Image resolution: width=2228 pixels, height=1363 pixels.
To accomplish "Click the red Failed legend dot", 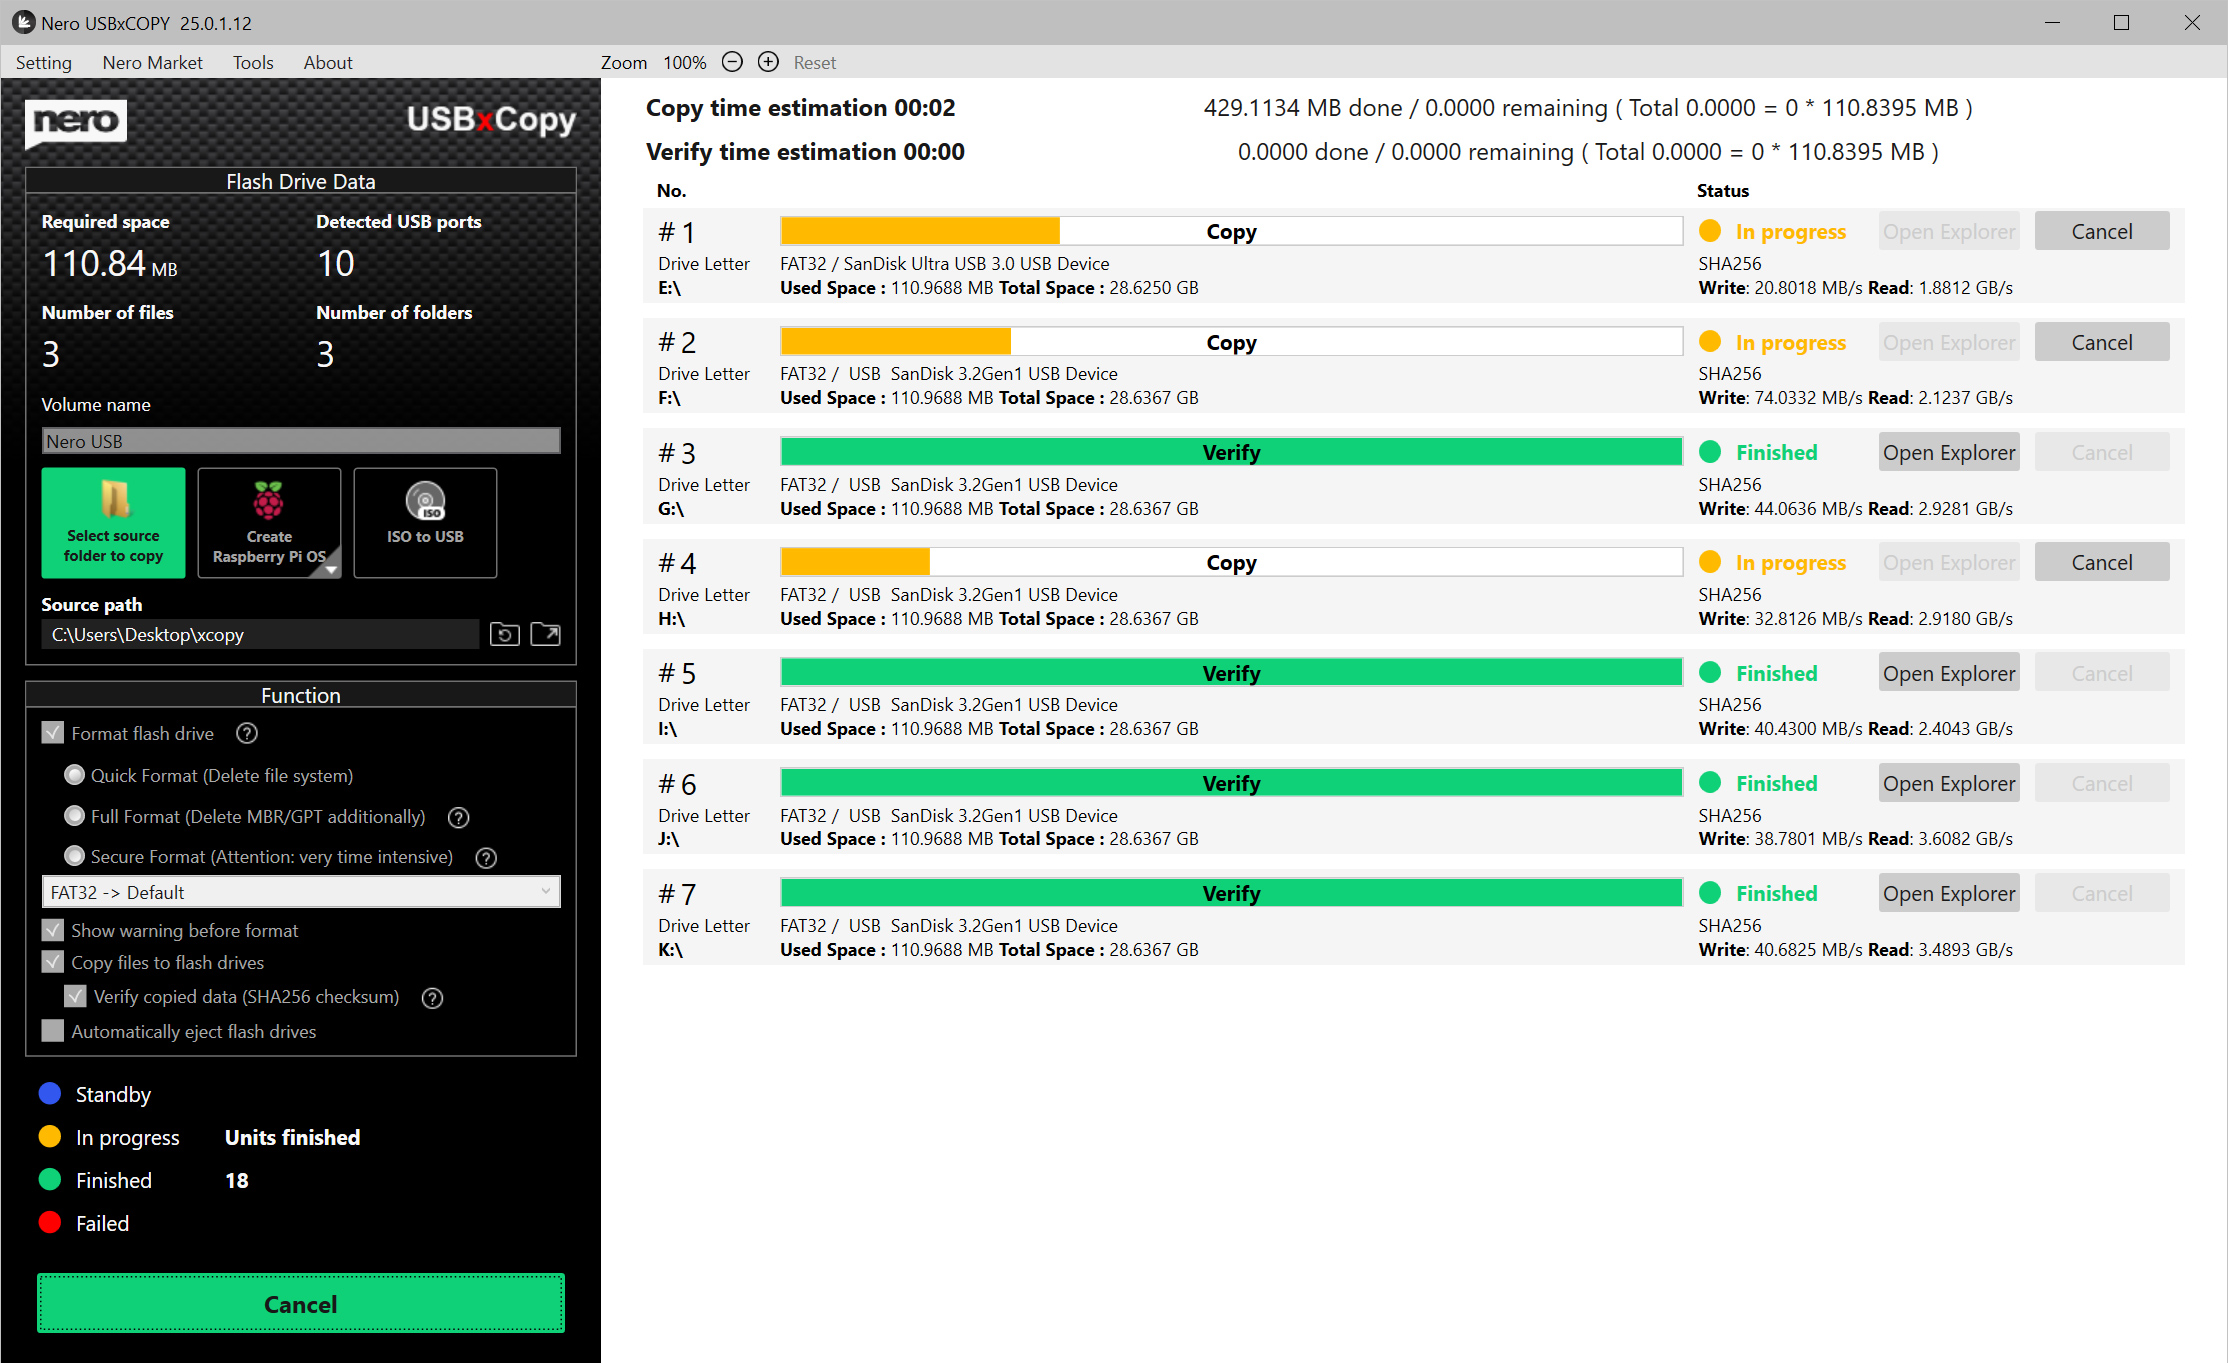I will point(50,1223).
